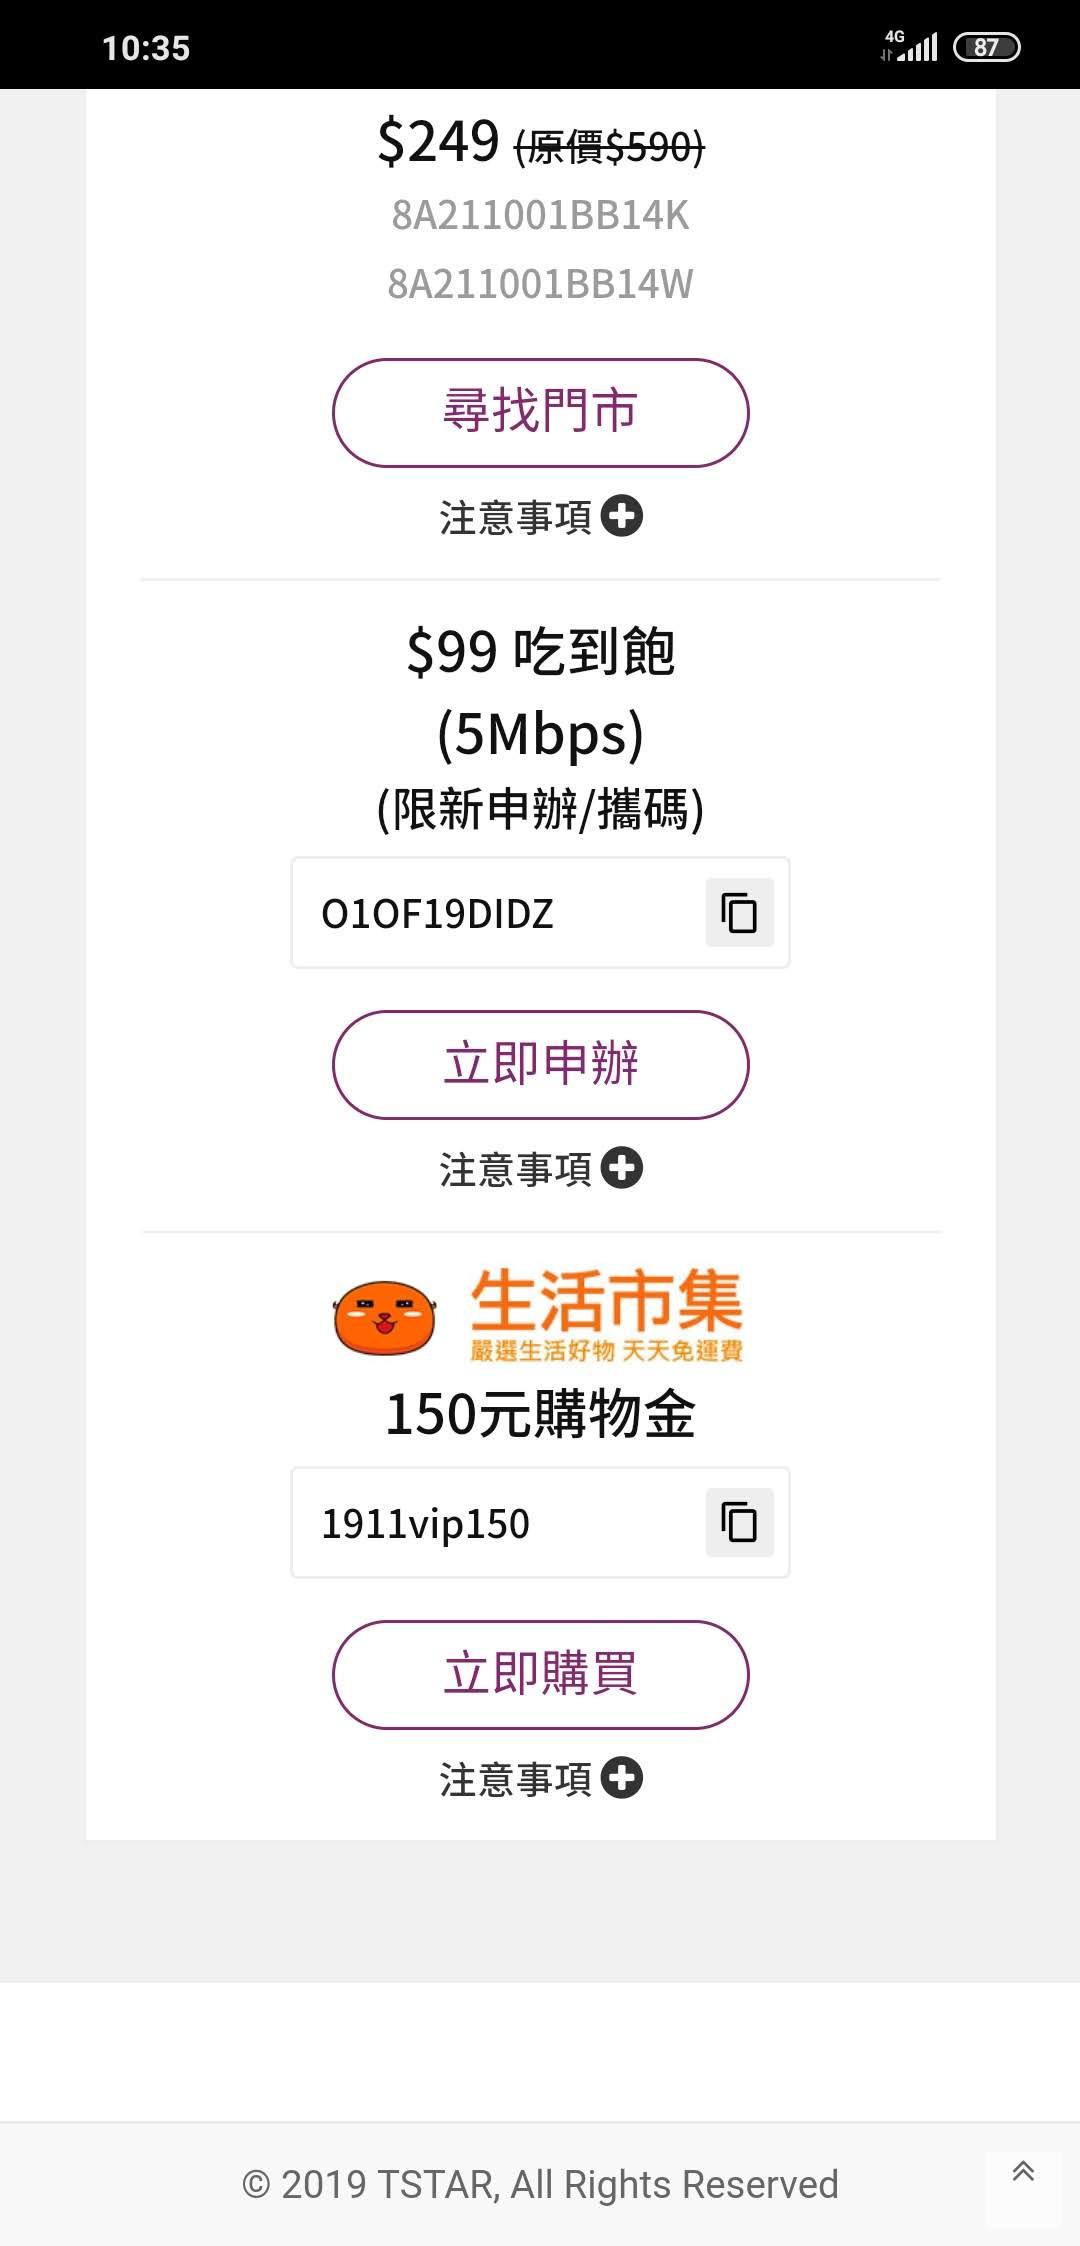Tap the 立即申辦 button

[540, 1064]
